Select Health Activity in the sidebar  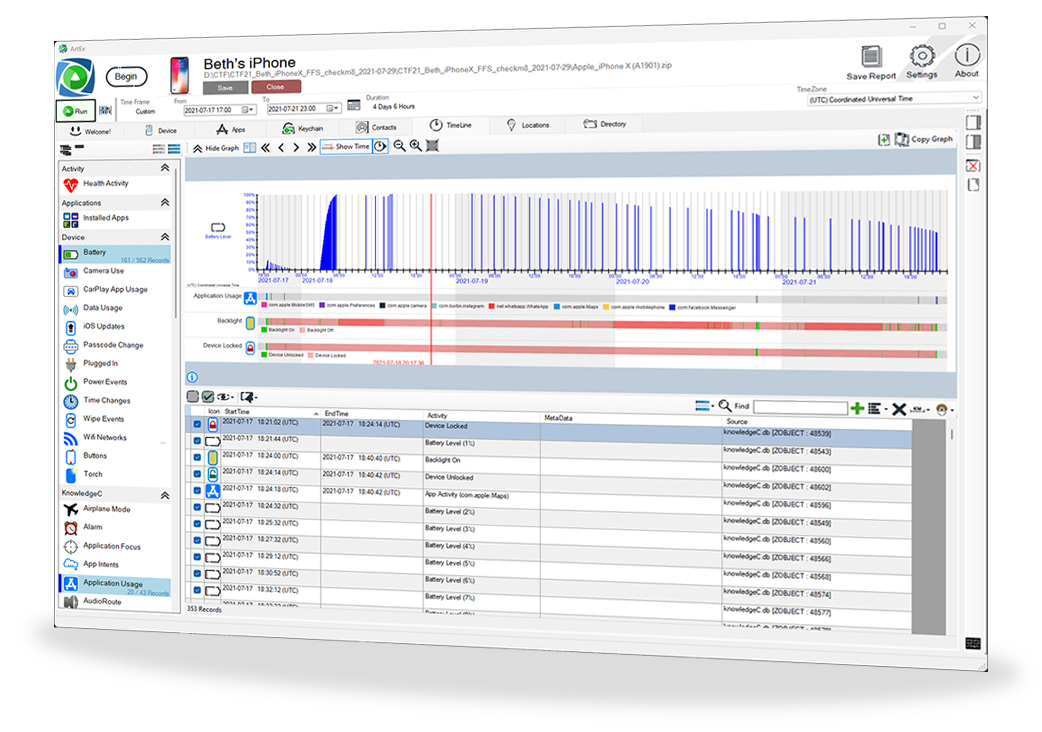[x=105, y=184]
